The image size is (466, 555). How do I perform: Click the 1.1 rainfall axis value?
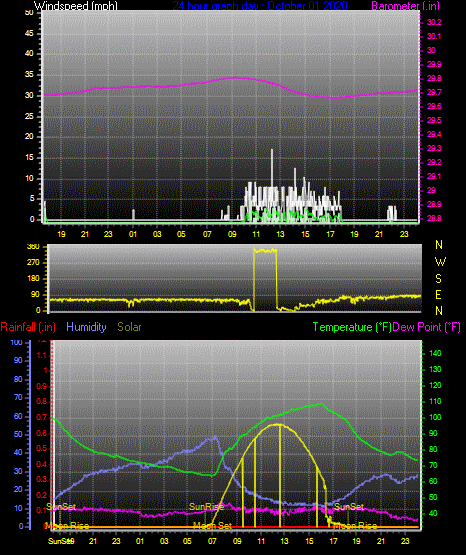point(42,355)
